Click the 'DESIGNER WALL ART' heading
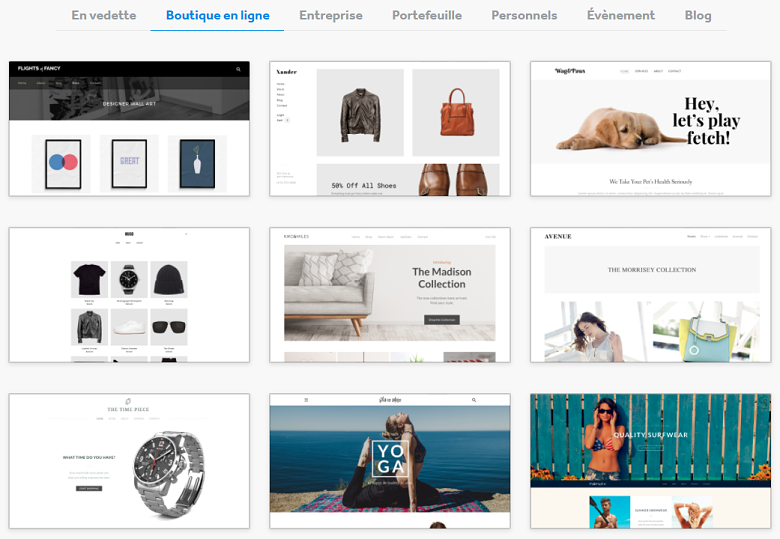Image resolution: width=780 pixels, height=539 pixels. click(129, 104)
